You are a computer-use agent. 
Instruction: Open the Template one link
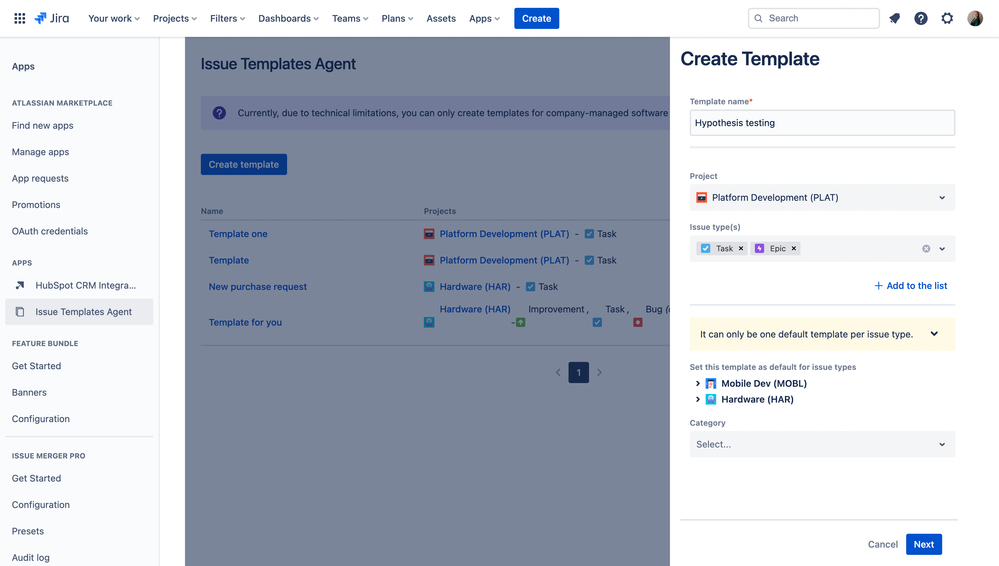click(238, 234)
